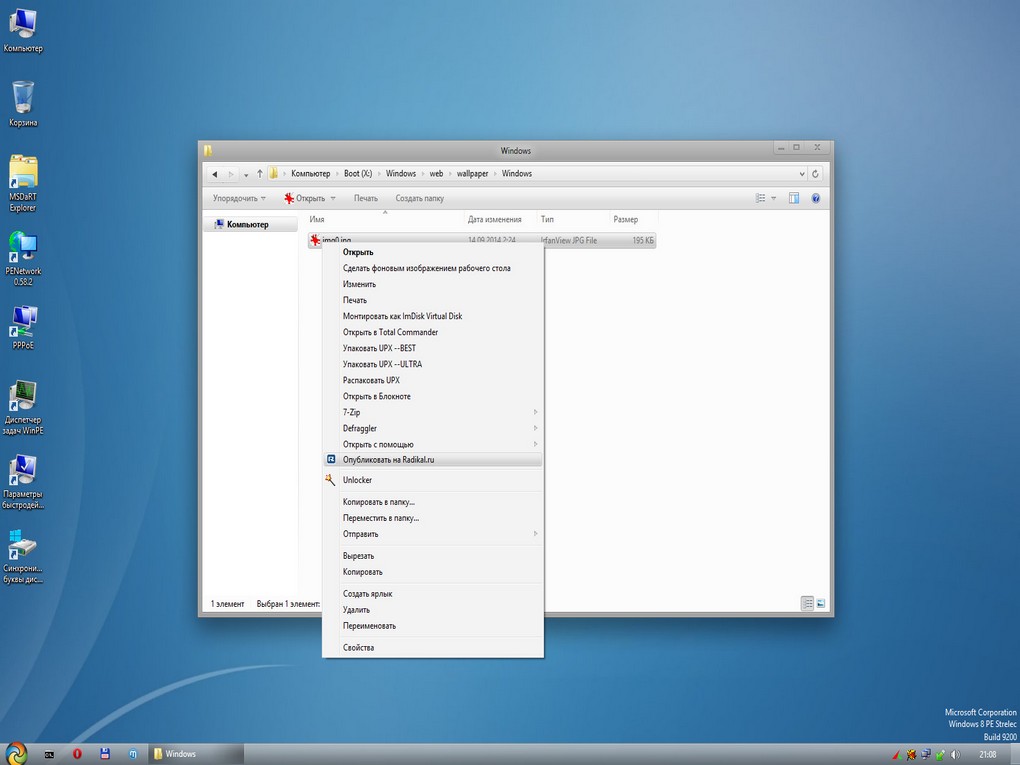Choose Копировать in context menu
The image size is (1020, 765).
pyautogui.click(x=433, y=572)
